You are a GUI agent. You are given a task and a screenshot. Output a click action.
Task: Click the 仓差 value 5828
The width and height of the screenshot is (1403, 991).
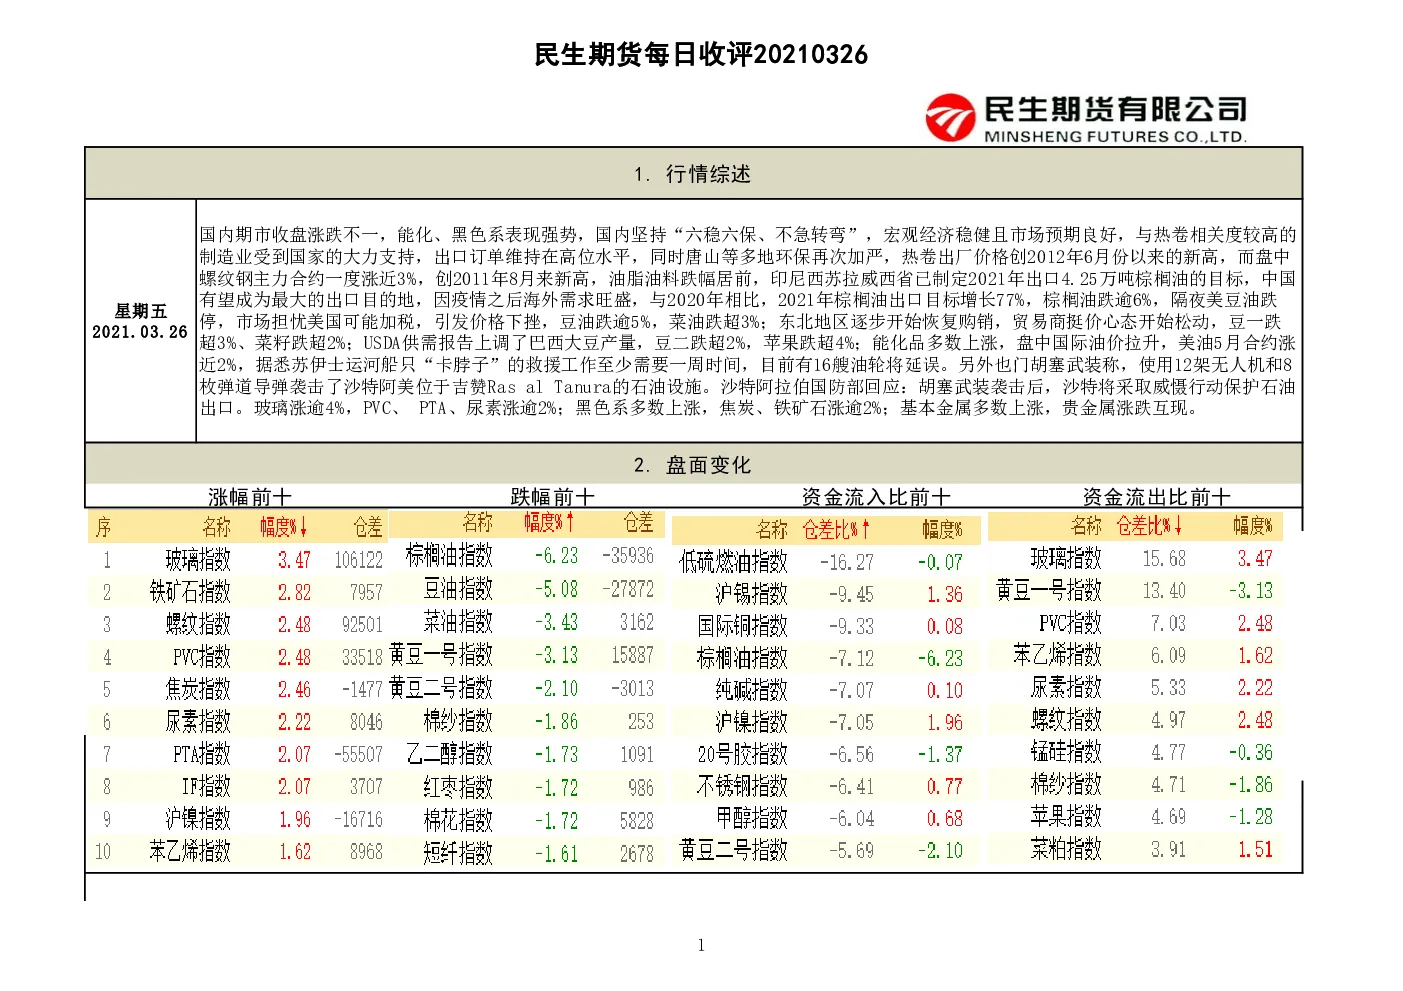636,821
